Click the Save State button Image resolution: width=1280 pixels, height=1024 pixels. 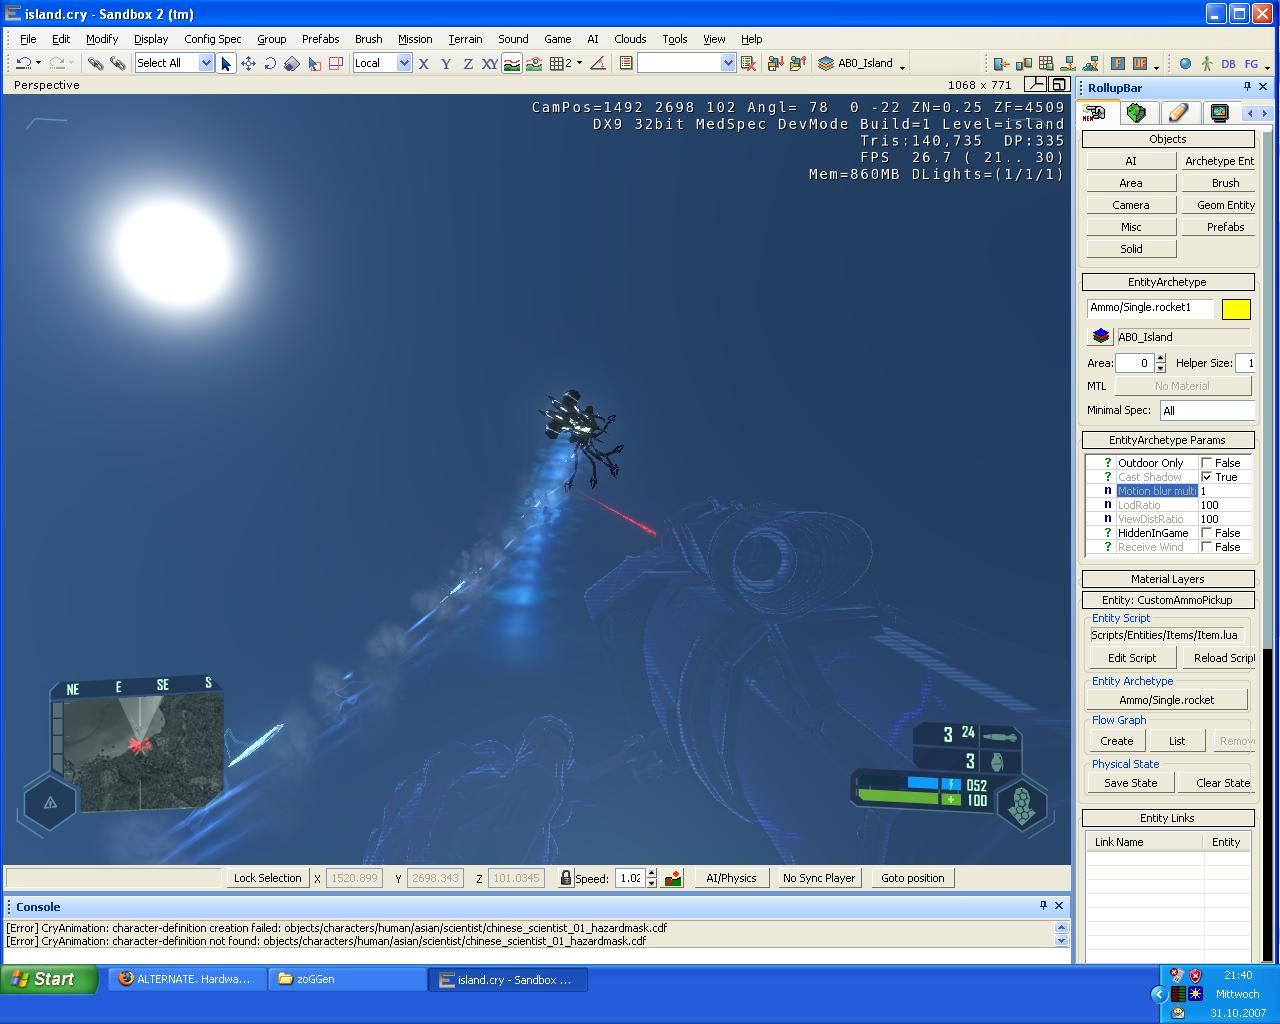point(1131,783)
